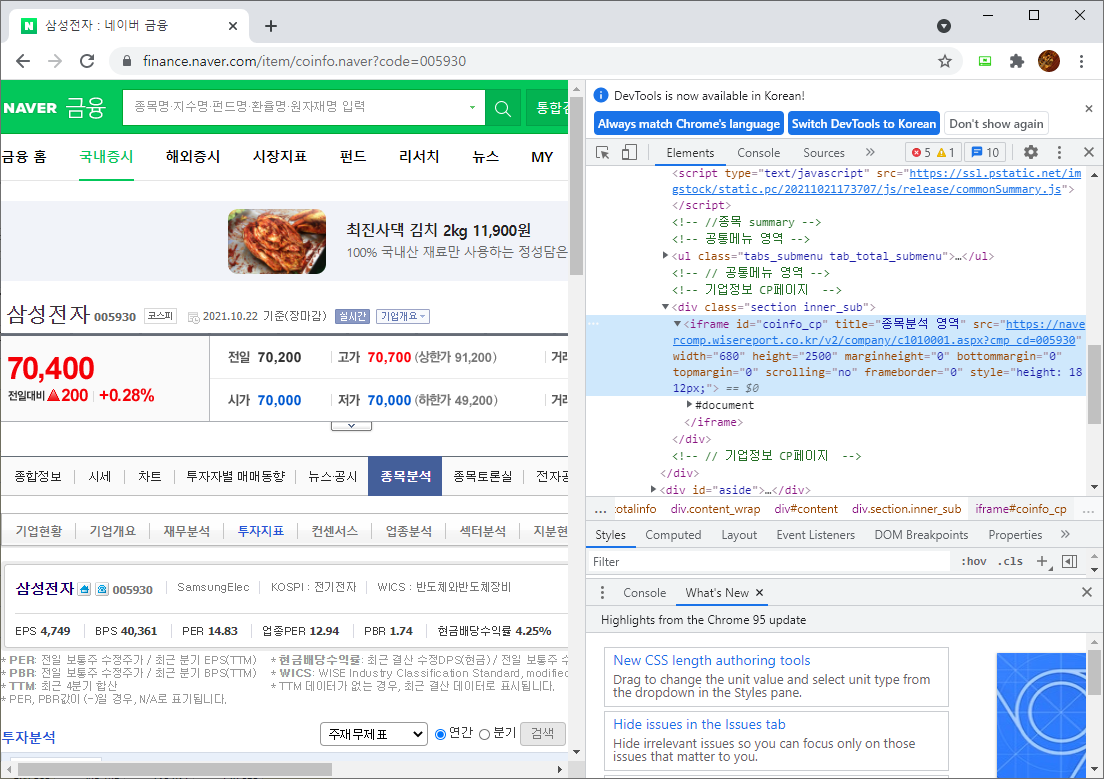The image size is (1104, 779).
Task: Click the webpage vertical scrollbar thumb
Action: [x=576, y=187]
